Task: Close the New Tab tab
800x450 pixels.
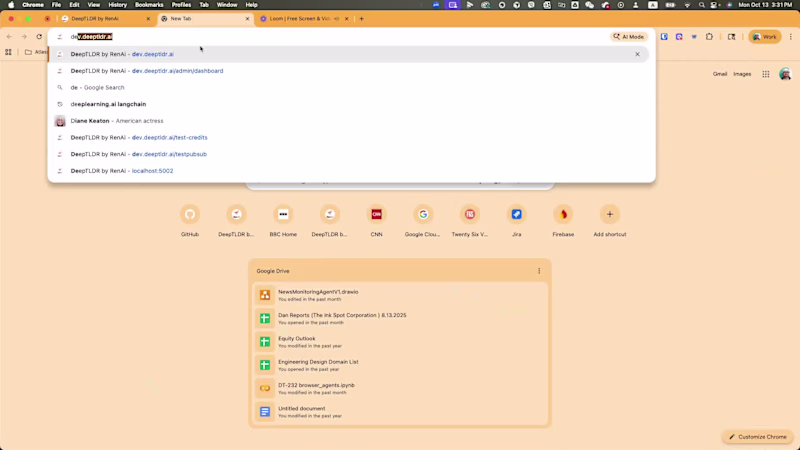Action: tap(247, 18)
